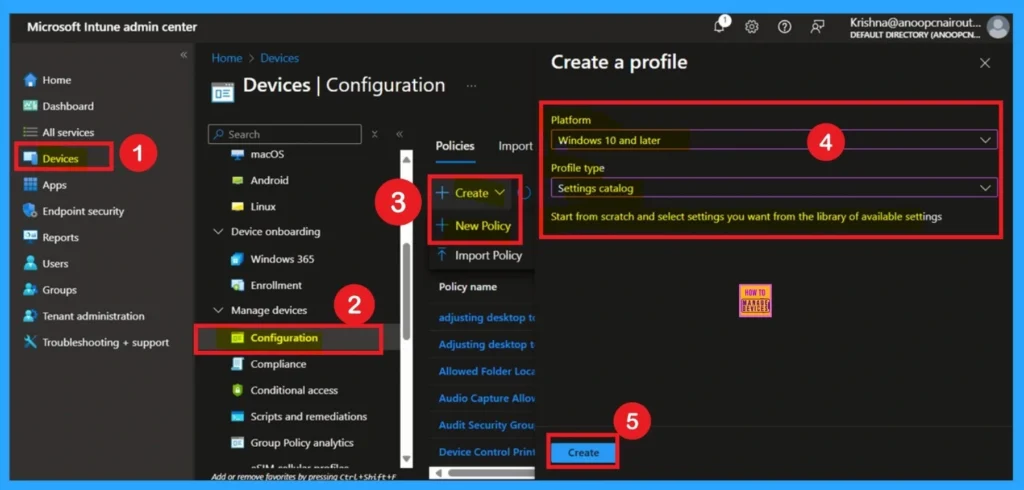Click the blue Create button

click(x=583, y=453)
